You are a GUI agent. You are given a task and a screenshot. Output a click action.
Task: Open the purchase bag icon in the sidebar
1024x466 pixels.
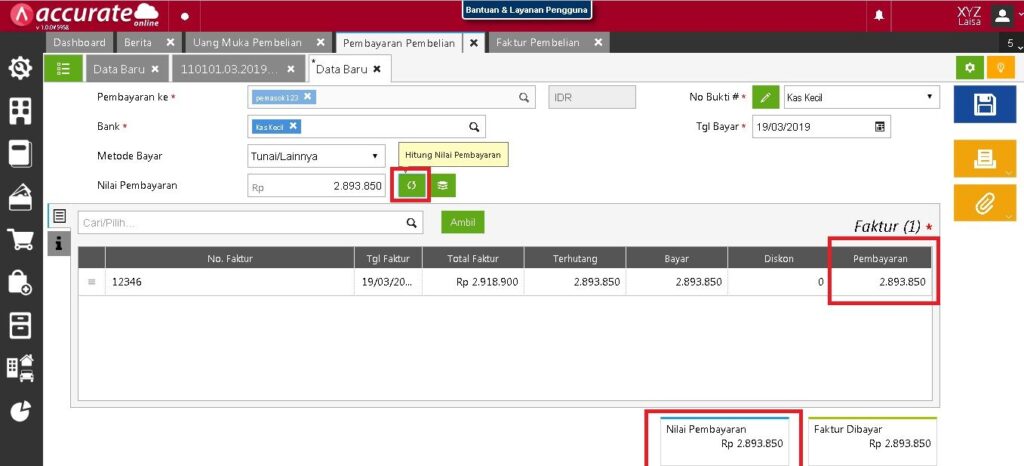click(21, 282)
